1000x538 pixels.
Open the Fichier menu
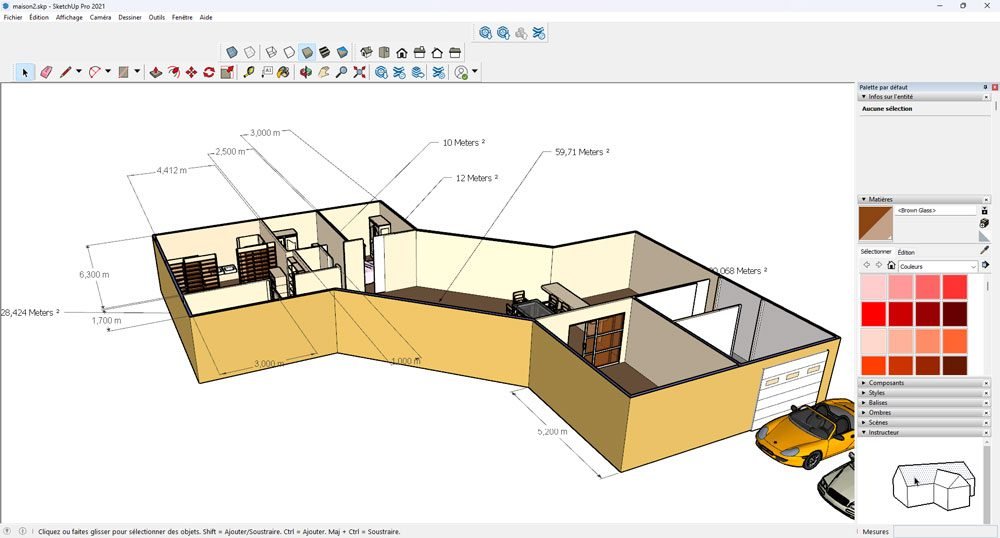point(13,17)
